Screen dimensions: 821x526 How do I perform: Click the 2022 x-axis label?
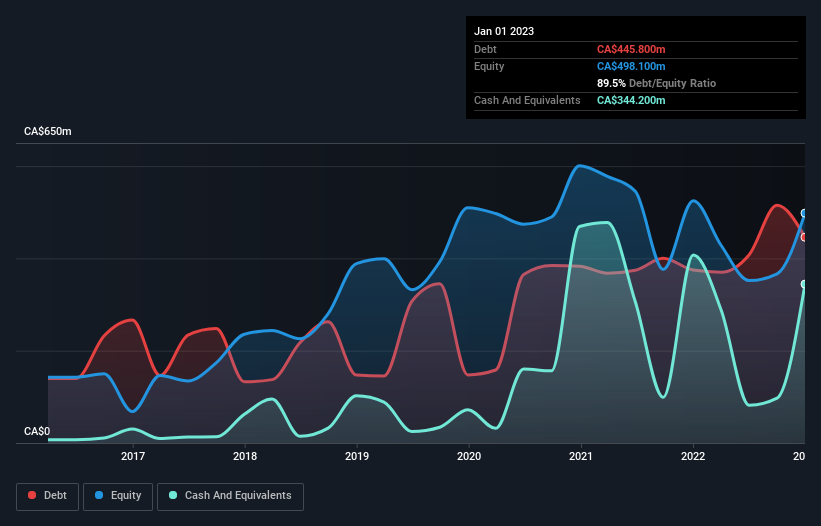[x=693, y=456]
